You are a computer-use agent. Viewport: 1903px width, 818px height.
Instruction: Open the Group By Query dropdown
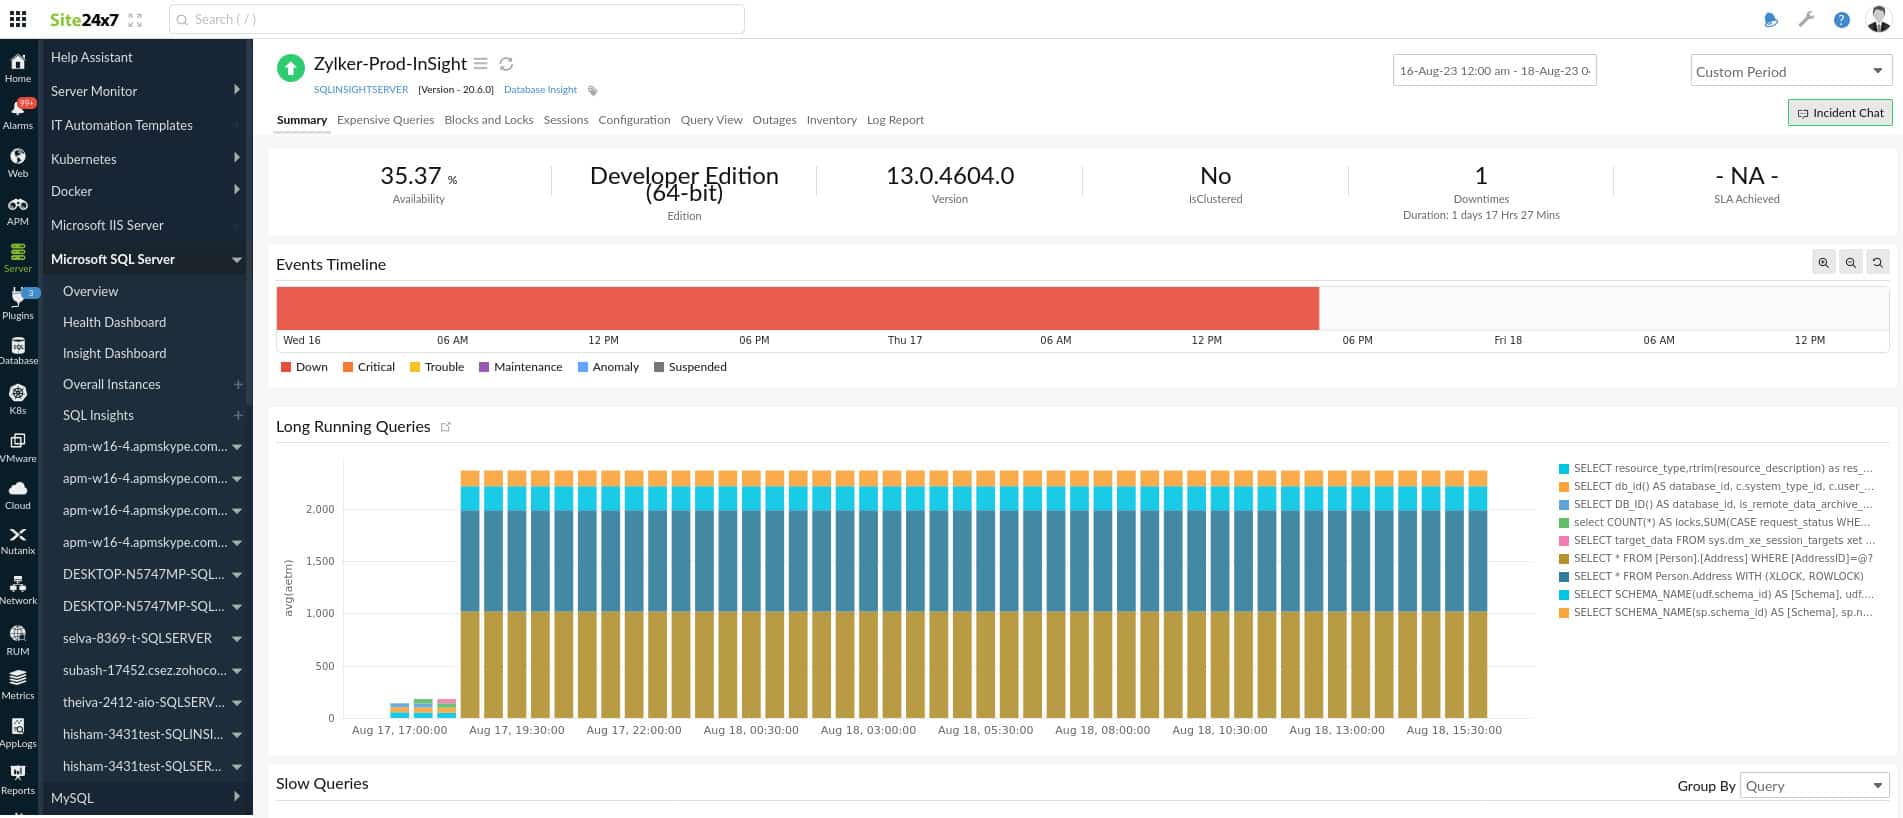tap(1814, 785)
